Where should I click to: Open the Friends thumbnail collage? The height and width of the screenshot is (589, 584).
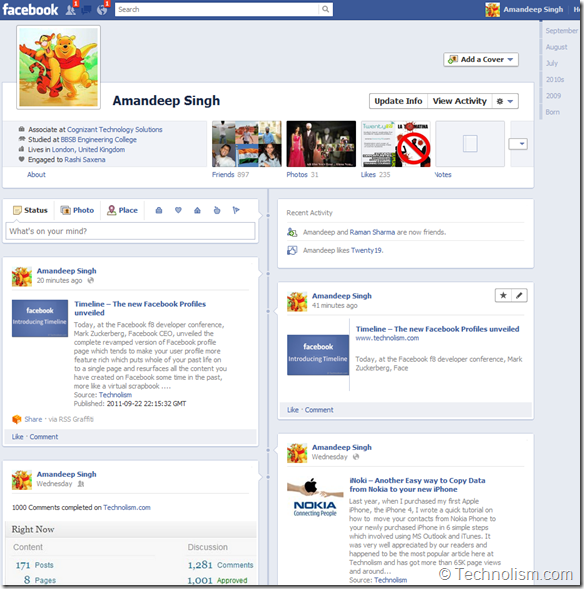point(246,144)
